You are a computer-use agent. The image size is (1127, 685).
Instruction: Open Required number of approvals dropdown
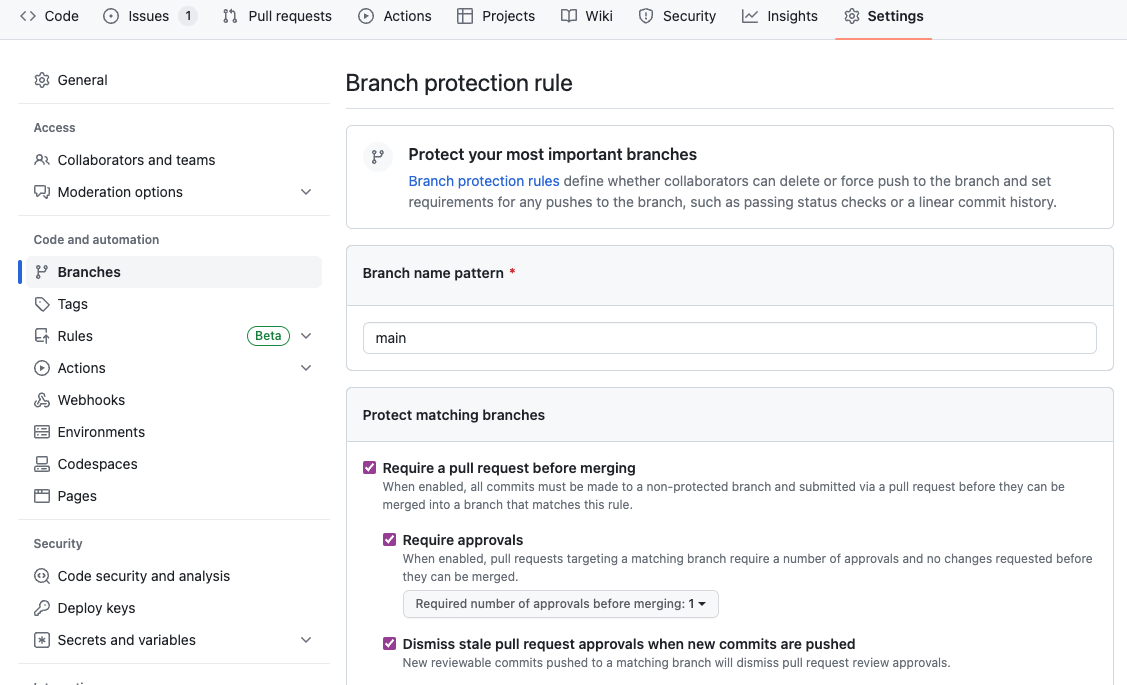pyautogui.click(x=560, y=604)
